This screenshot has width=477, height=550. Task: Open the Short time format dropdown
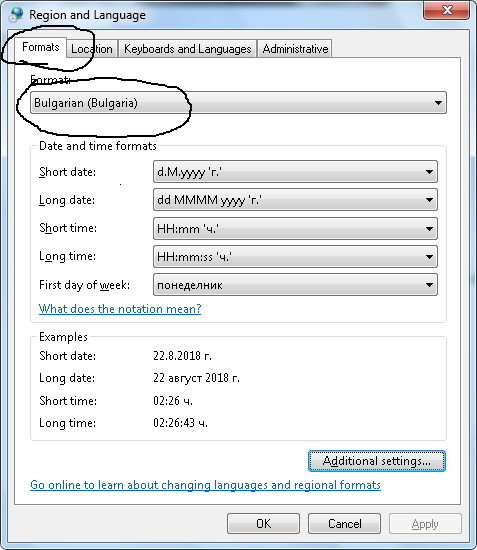[295, 229]
